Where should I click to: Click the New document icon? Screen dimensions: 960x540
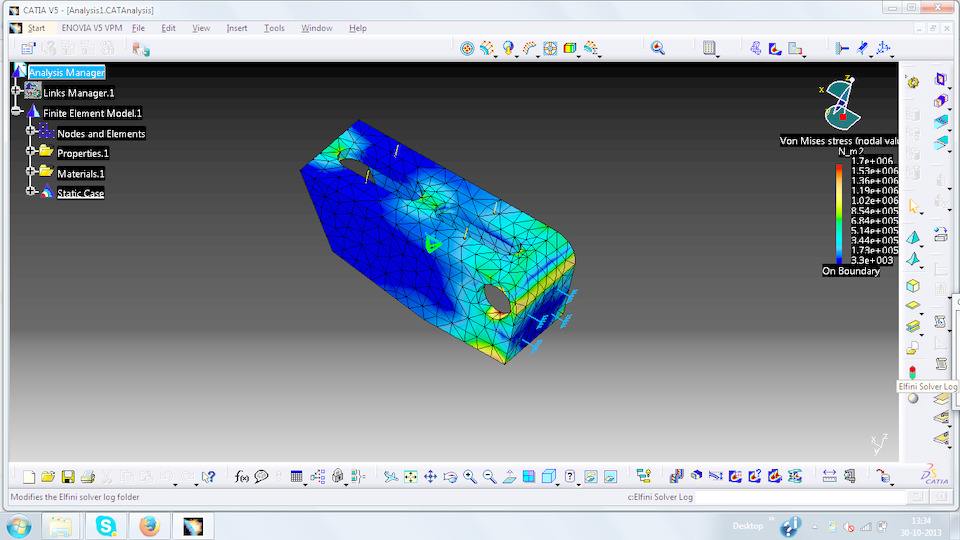coord(28,476)
